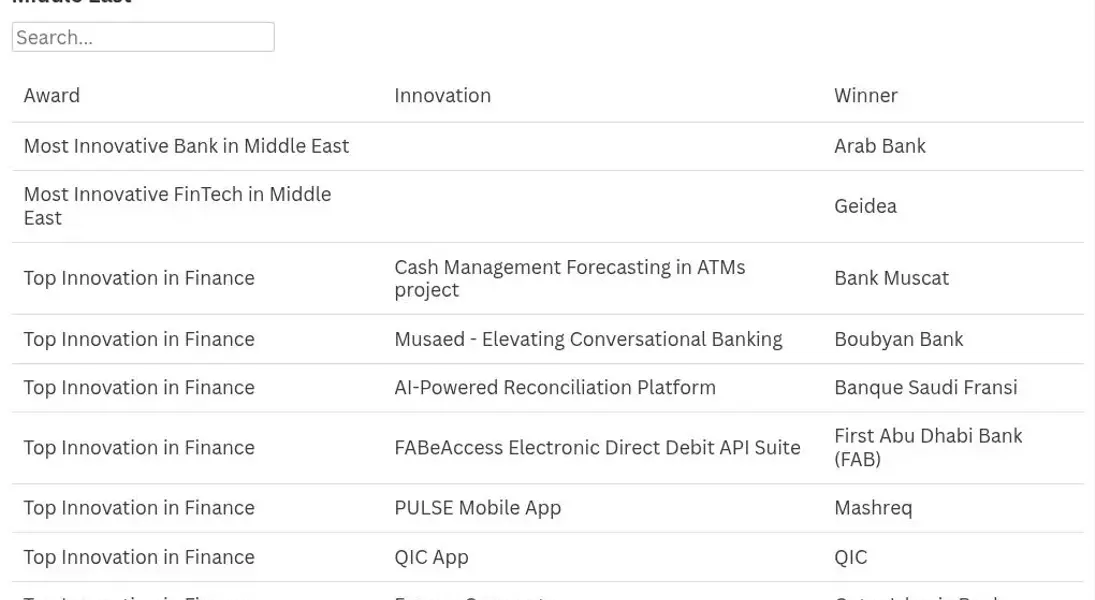This screenshot has height=600, width=1095.
Task: Click AI-Powered Reconciliation Platform innovation
Action: [555, 387]
